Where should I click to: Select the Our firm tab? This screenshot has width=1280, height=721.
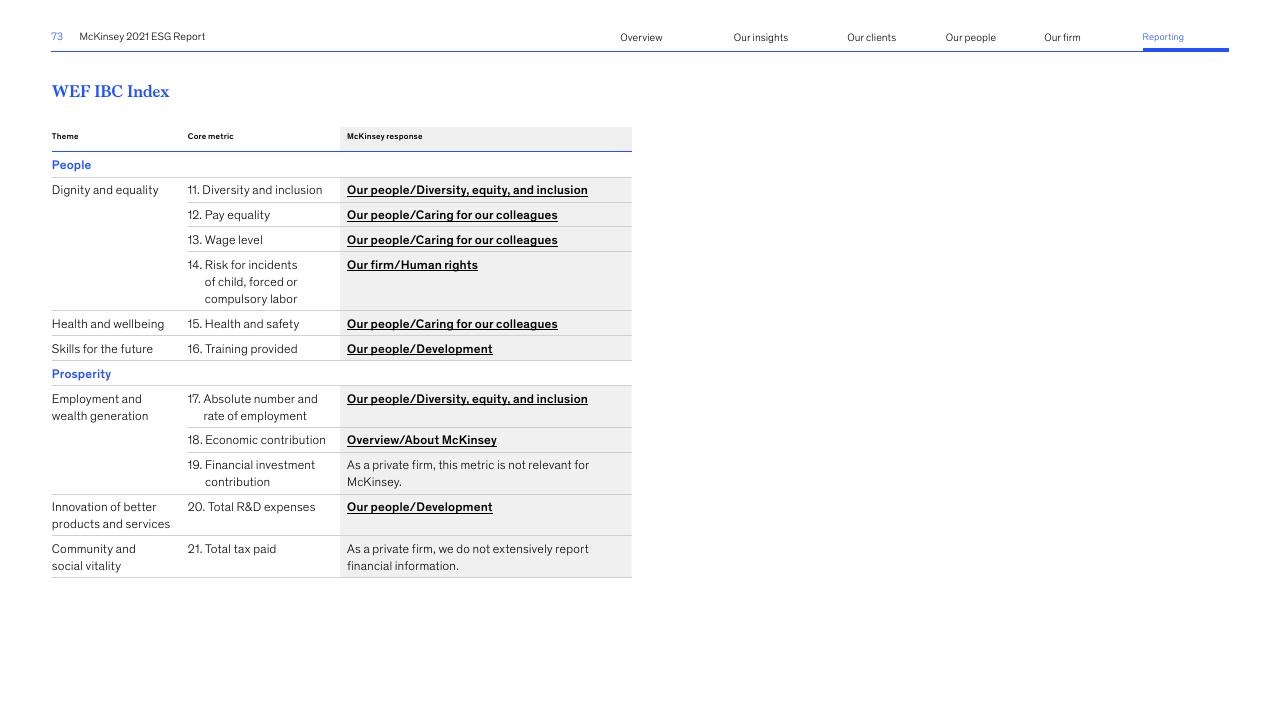[x=1062, y=38]
